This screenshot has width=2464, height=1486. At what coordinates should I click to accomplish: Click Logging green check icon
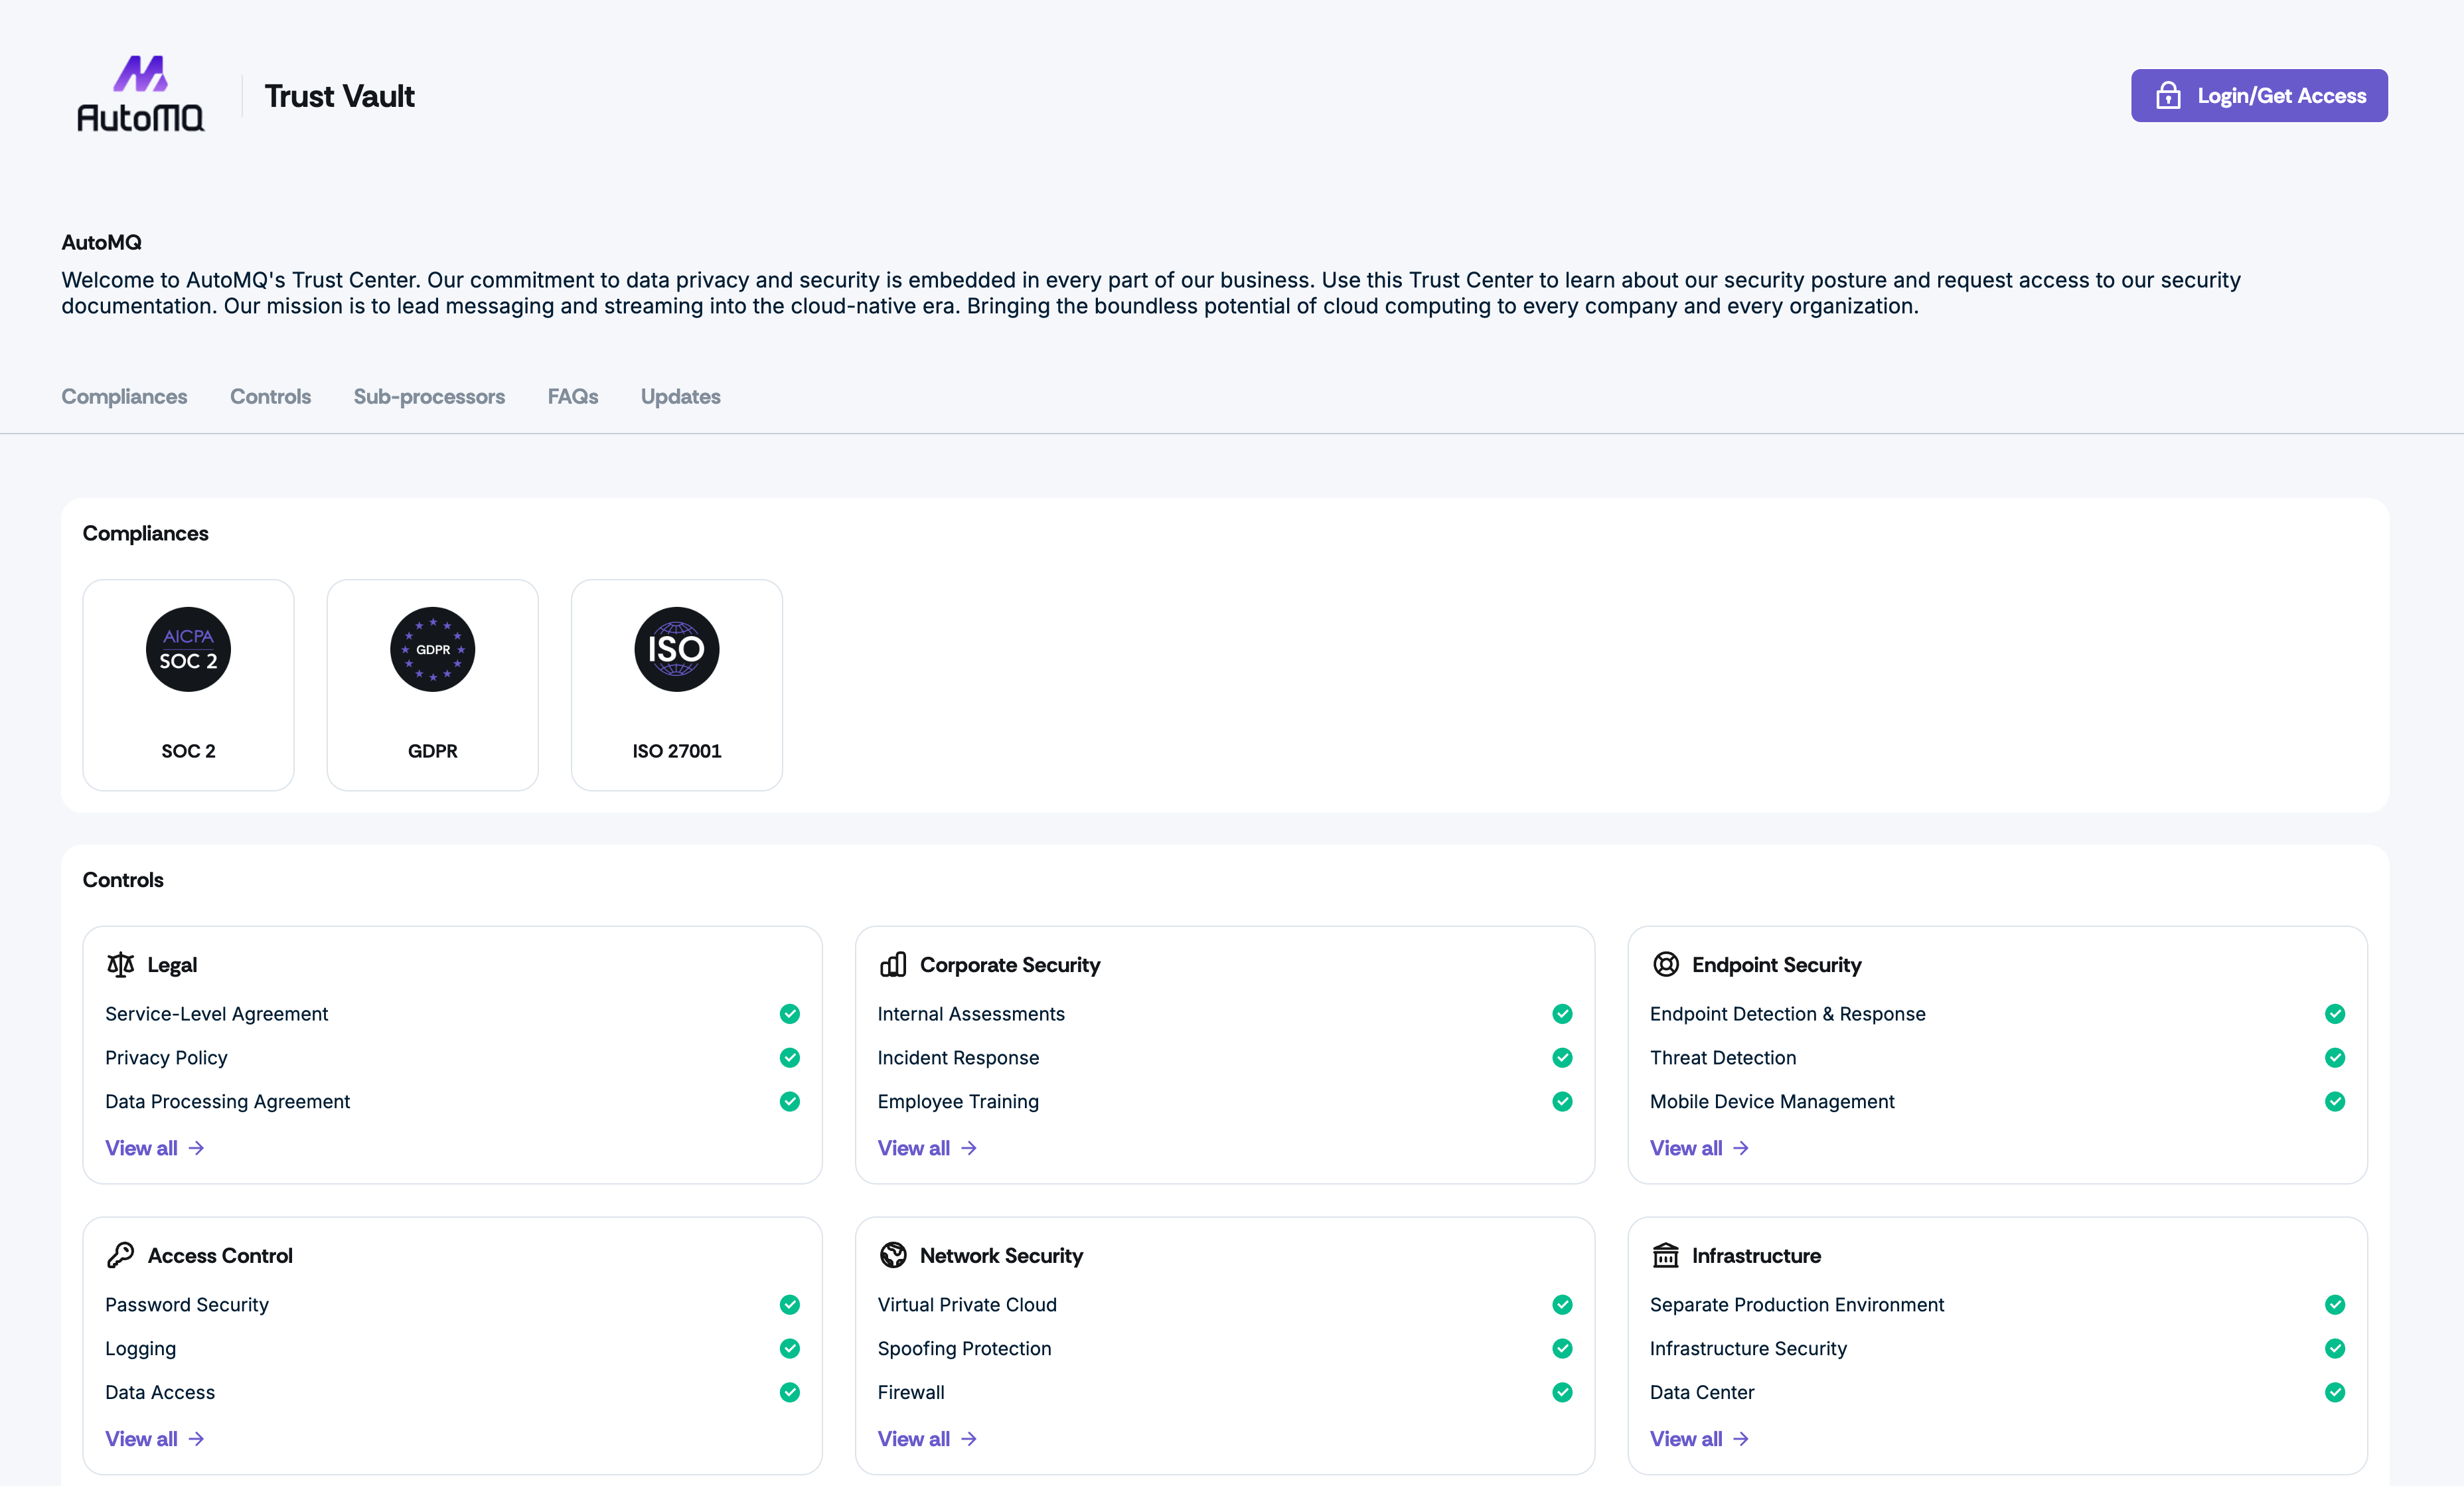coord(790,1349)
